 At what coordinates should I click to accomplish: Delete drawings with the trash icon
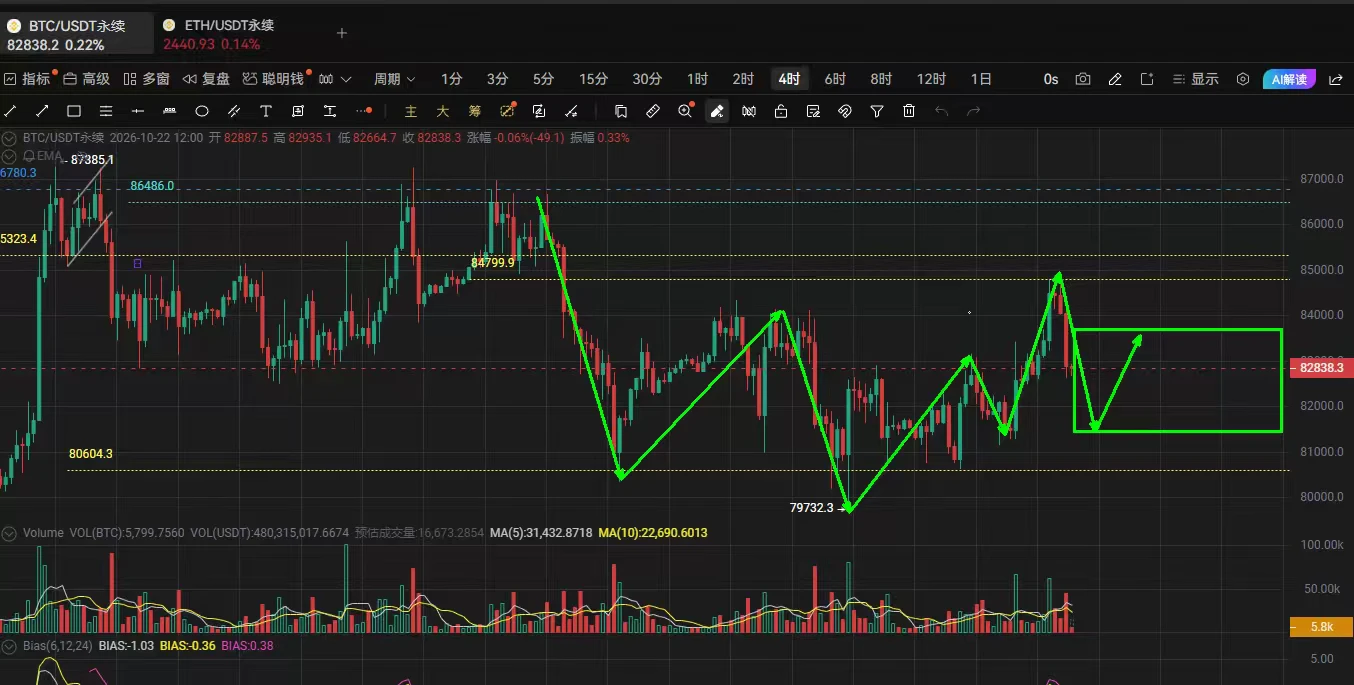[909, 111]
